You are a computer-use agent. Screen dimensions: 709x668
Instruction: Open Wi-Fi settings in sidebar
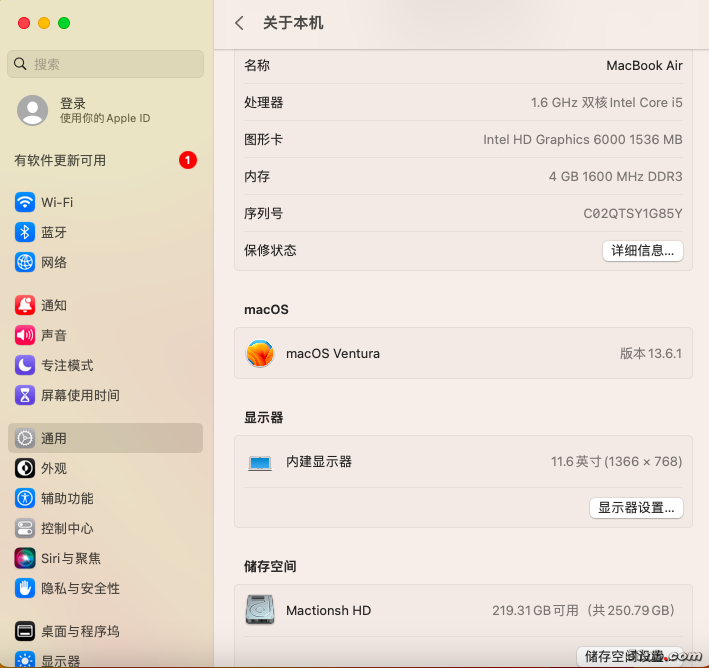(56, 202)
